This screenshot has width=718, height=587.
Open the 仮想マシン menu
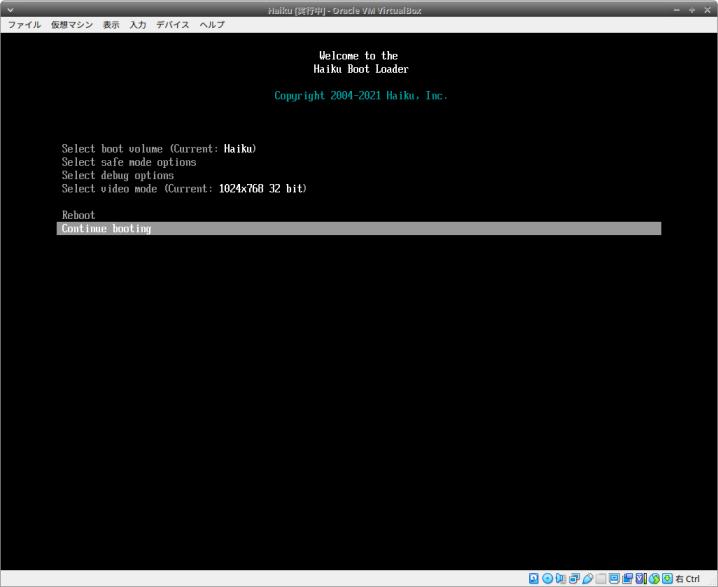(72, 25)
